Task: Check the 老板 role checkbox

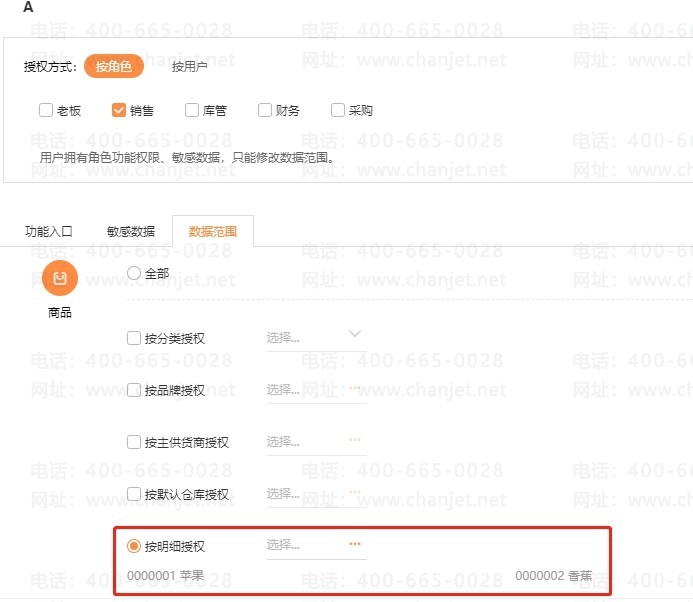Action: [x=46, y=110]
